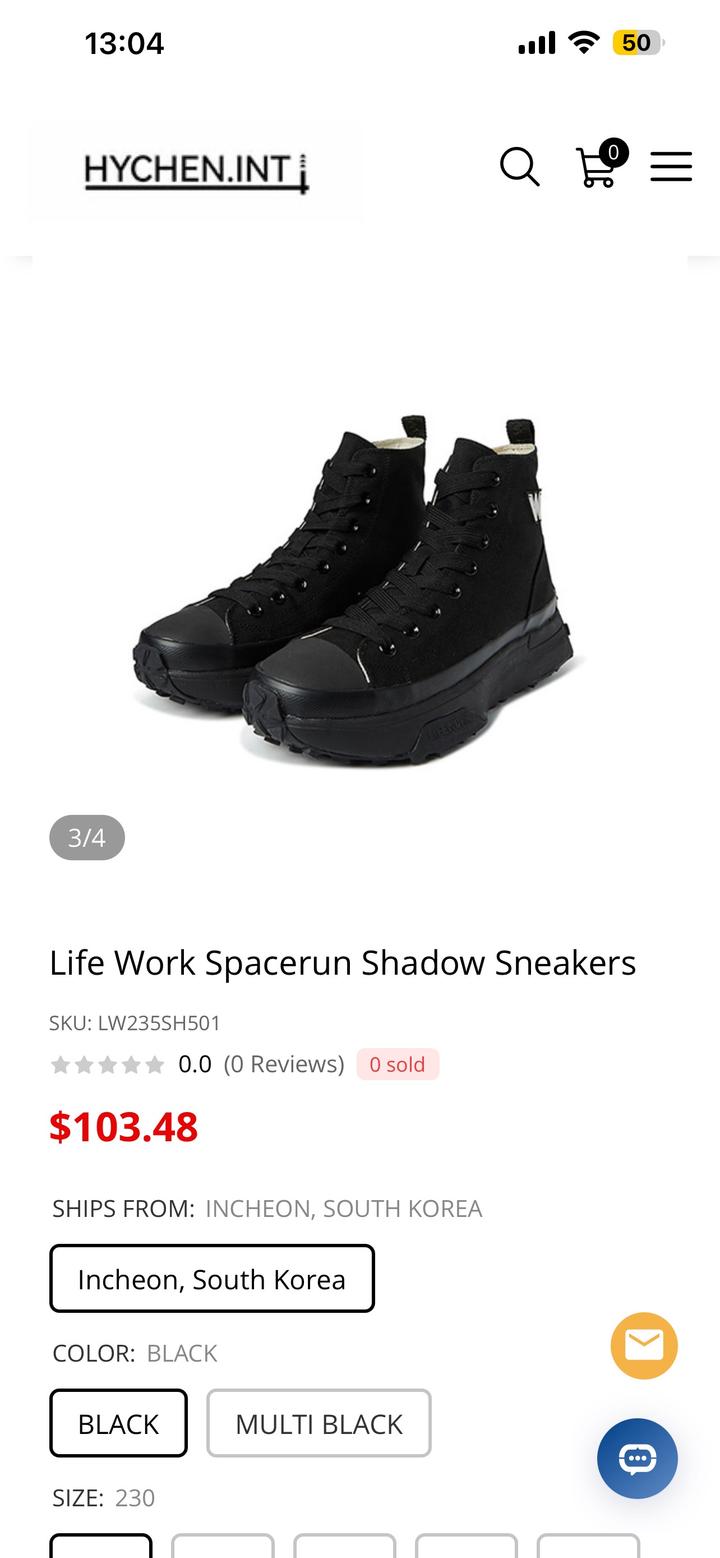Select the first size option box
Image resolution: width=720 pixels, height=1558 pixels.
(101, 1546)
